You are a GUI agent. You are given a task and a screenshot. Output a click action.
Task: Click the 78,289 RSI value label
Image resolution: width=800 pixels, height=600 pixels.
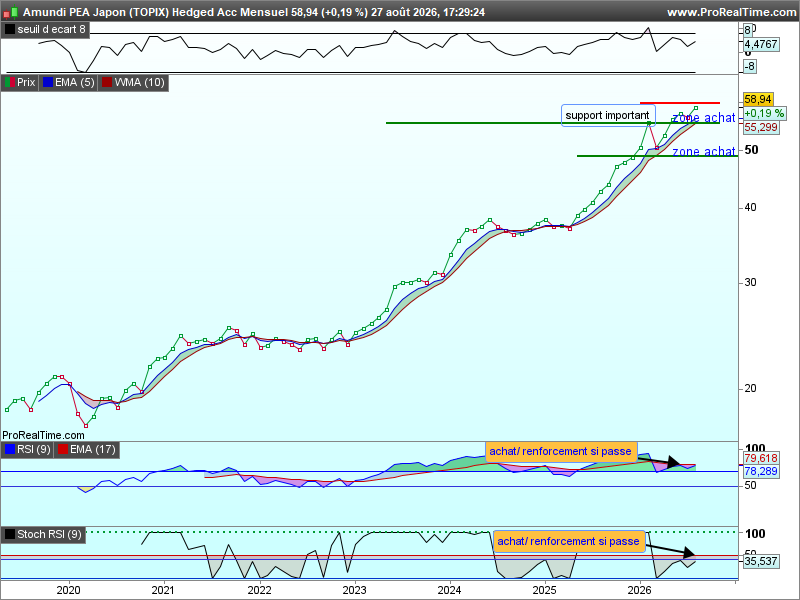point(761,471)
